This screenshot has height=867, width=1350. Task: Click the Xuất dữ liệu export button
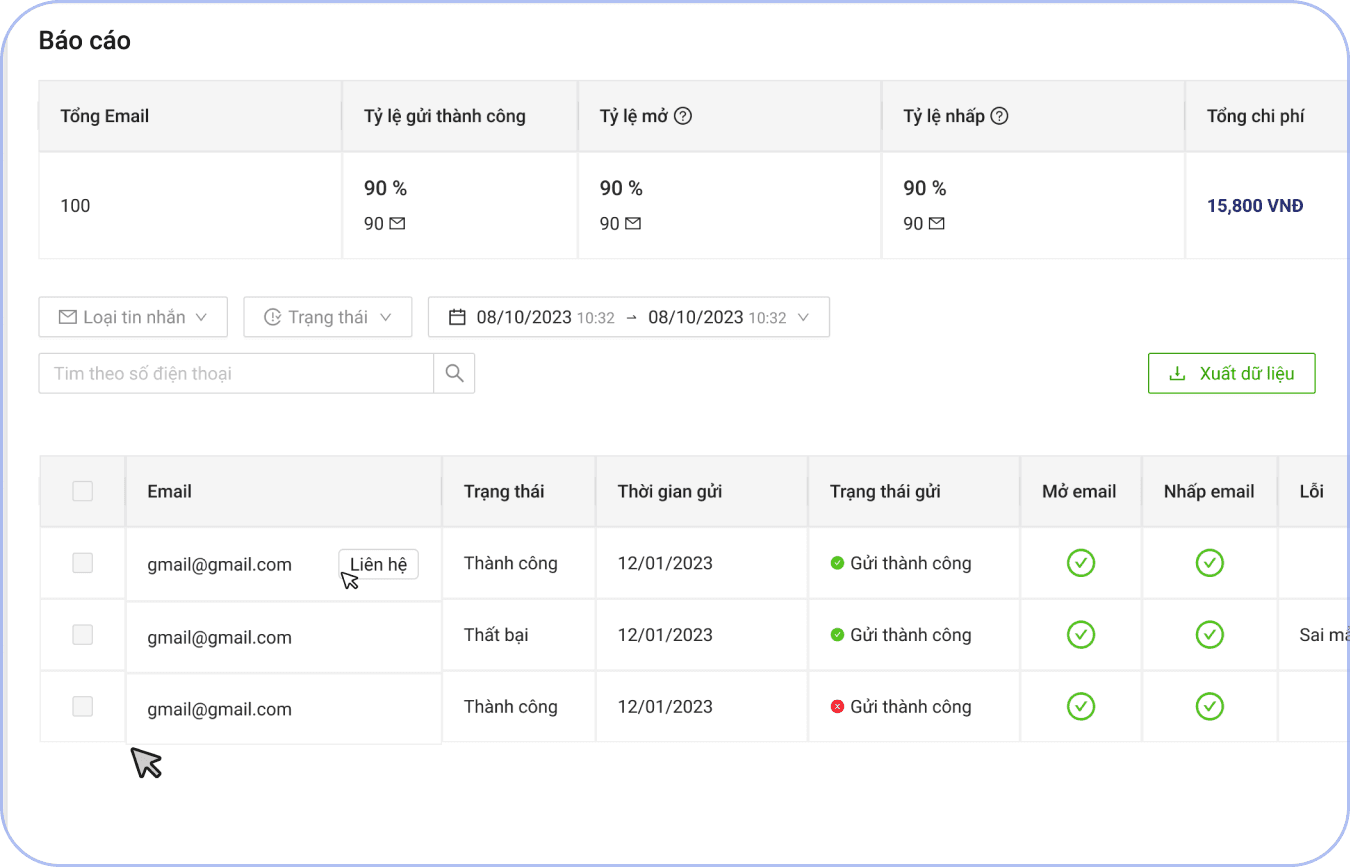click(1231, 373)
